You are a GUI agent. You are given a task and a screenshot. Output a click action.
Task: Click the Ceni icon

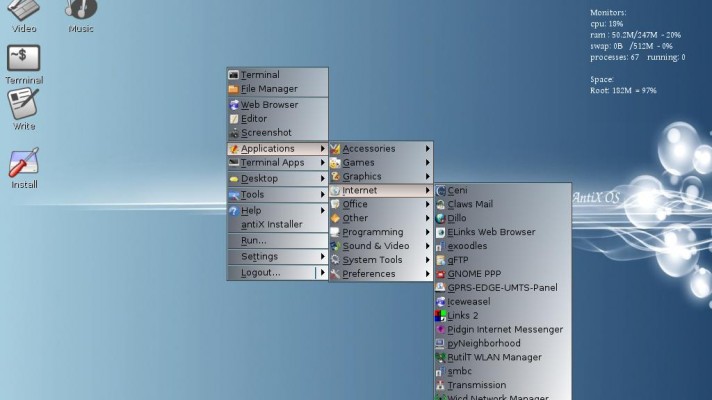point(440,191)
